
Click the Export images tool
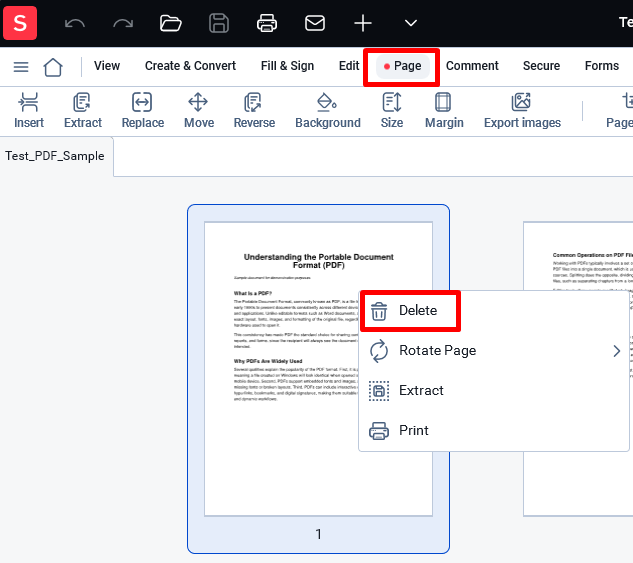click(522, 111)
